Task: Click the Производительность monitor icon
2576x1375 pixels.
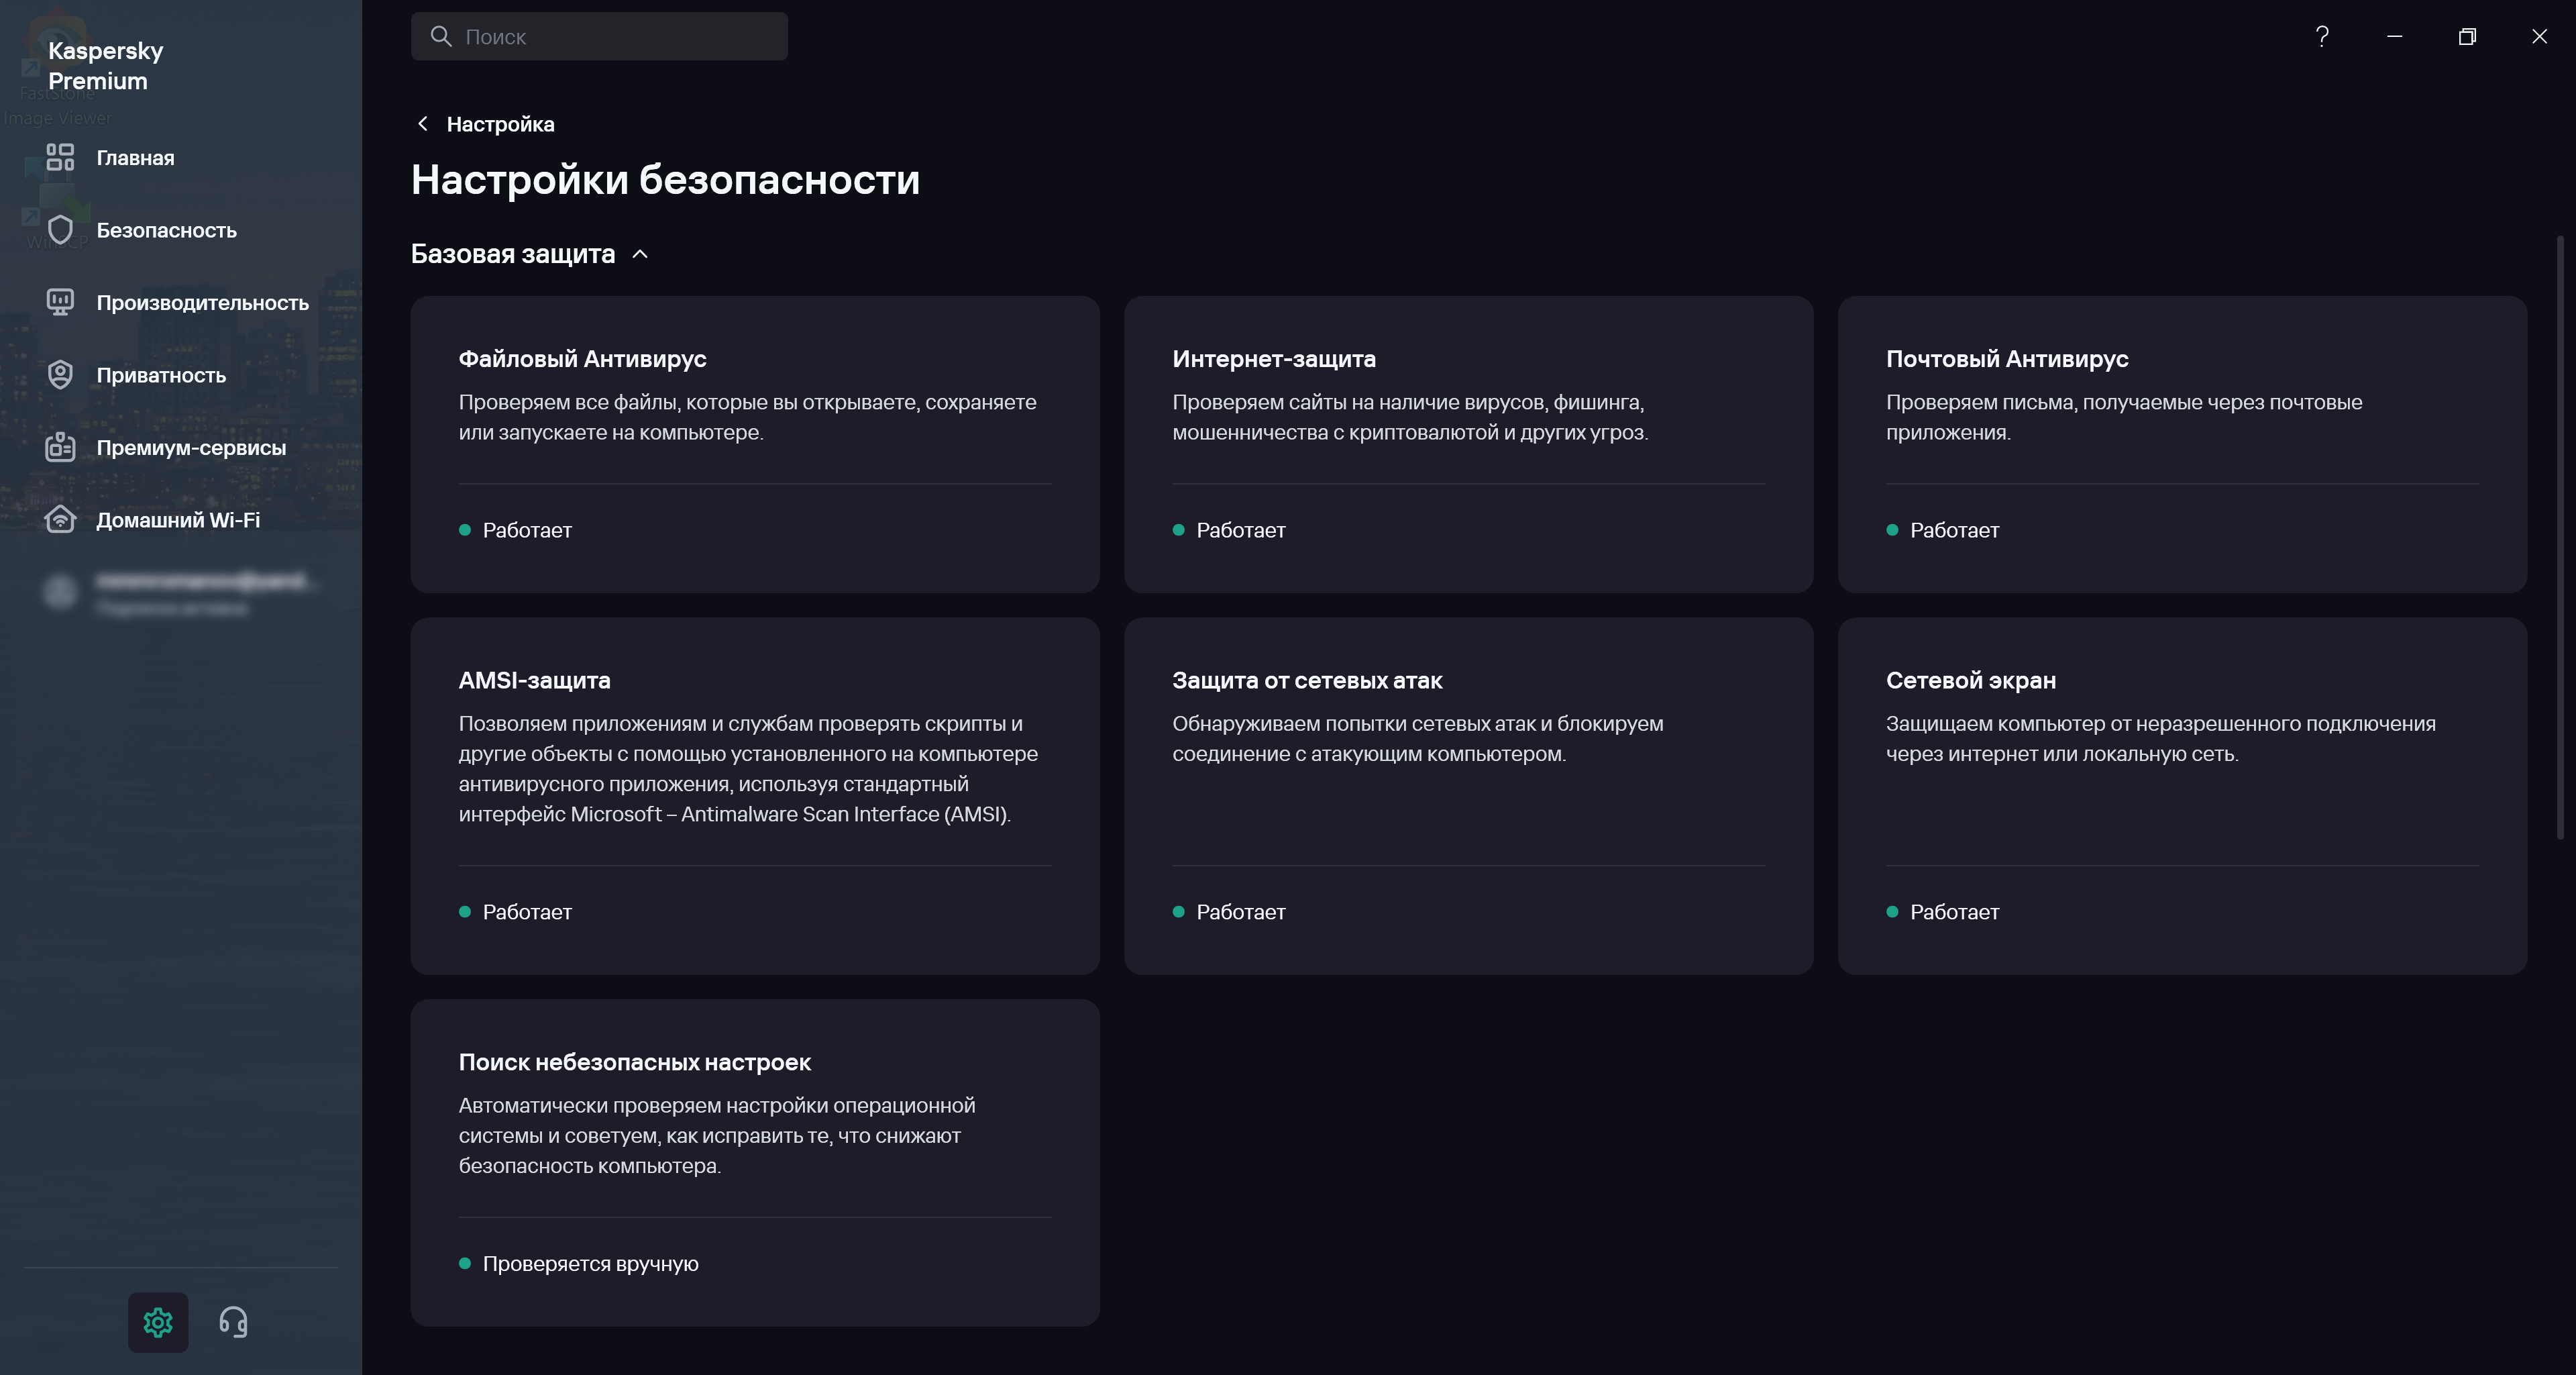Action: 60,302
